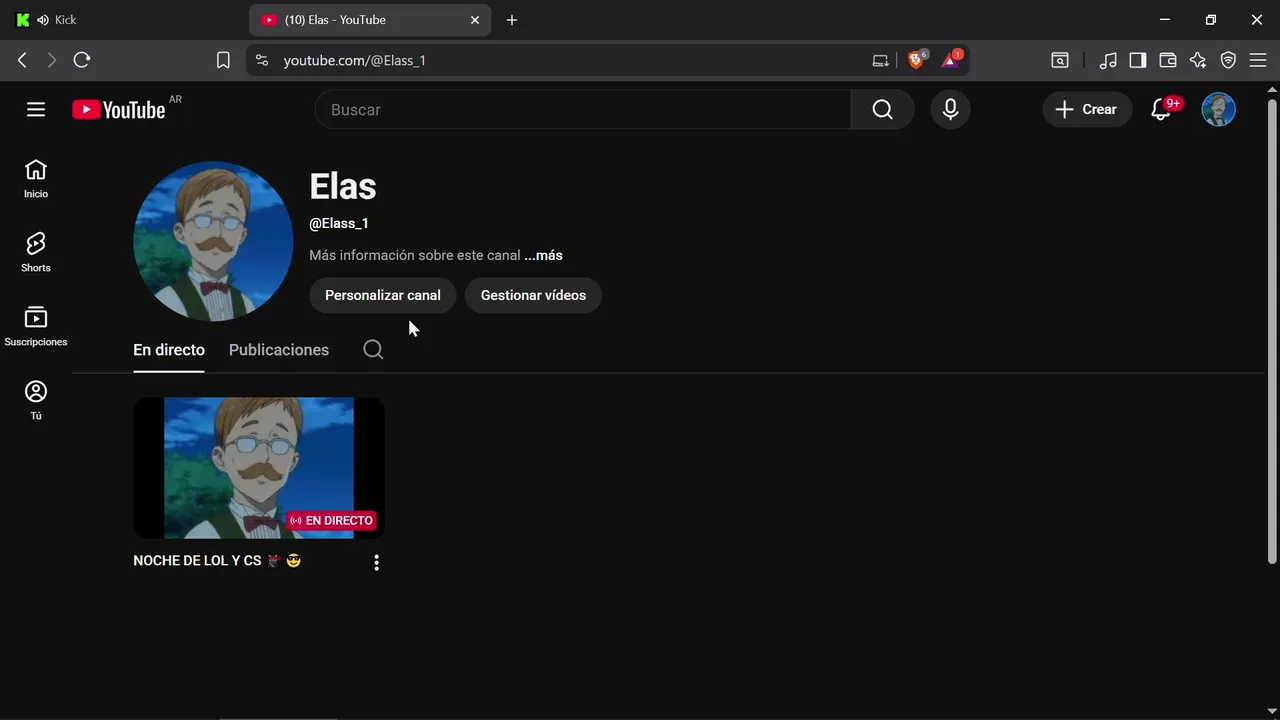Open the Crear button
The width and height of the screenshot is (1280, 720).
tap(1087, 110)
